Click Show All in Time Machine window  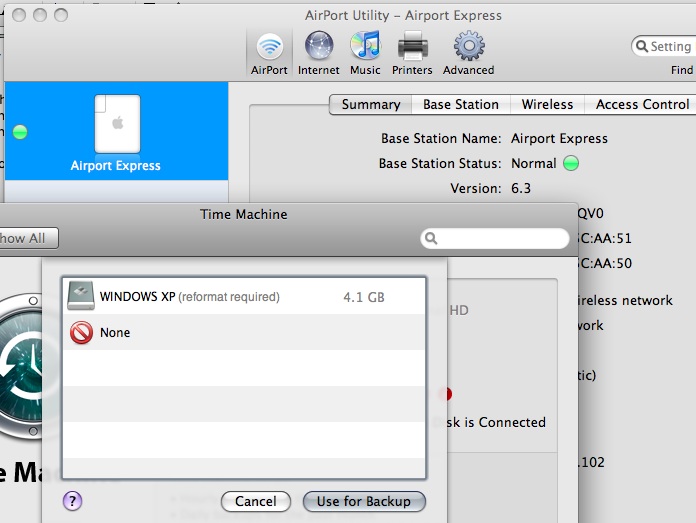[28, 238]
